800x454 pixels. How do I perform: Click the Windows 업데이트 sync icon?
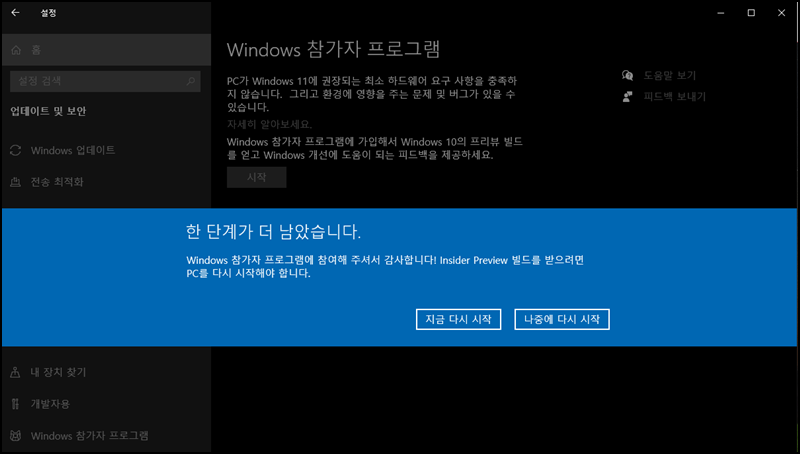click(x=15, y=150)
